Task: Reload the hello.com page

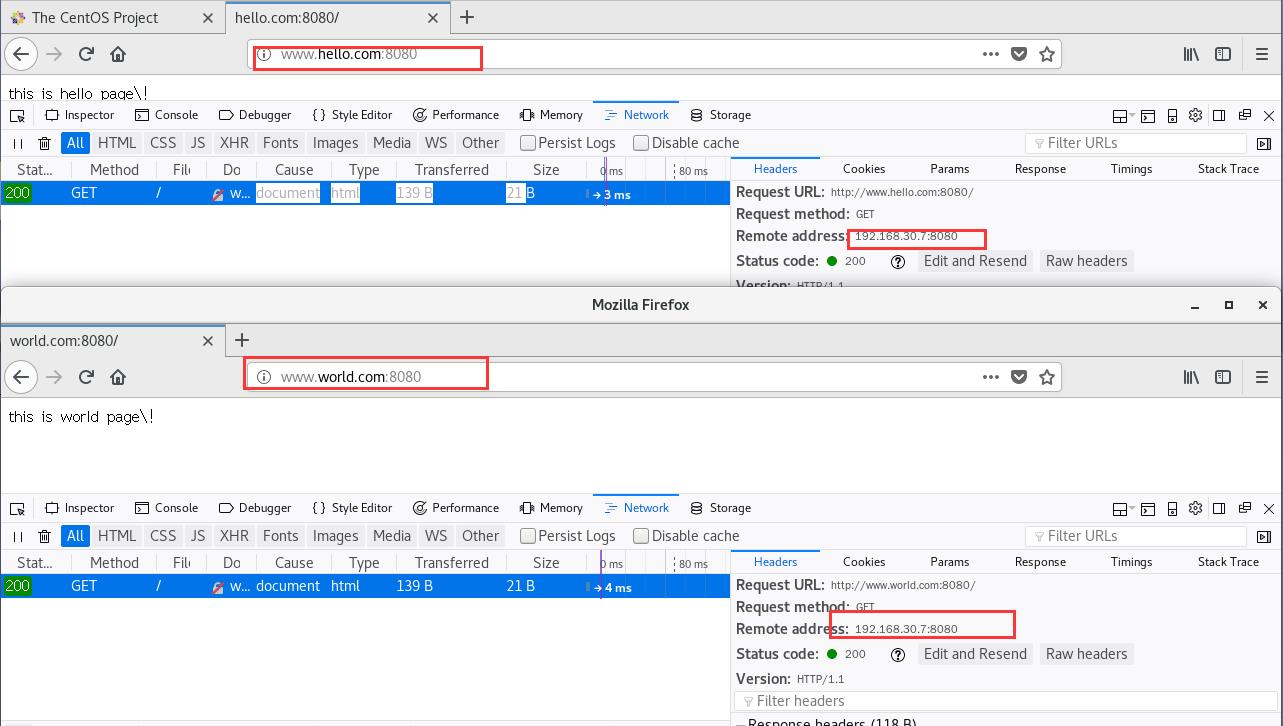Action: [86, 54]
